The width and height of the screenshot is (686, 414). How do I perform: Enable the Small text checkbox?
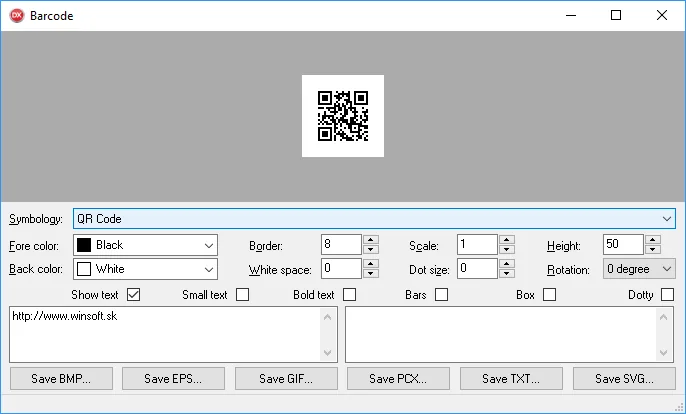click(x=242, y=295)
